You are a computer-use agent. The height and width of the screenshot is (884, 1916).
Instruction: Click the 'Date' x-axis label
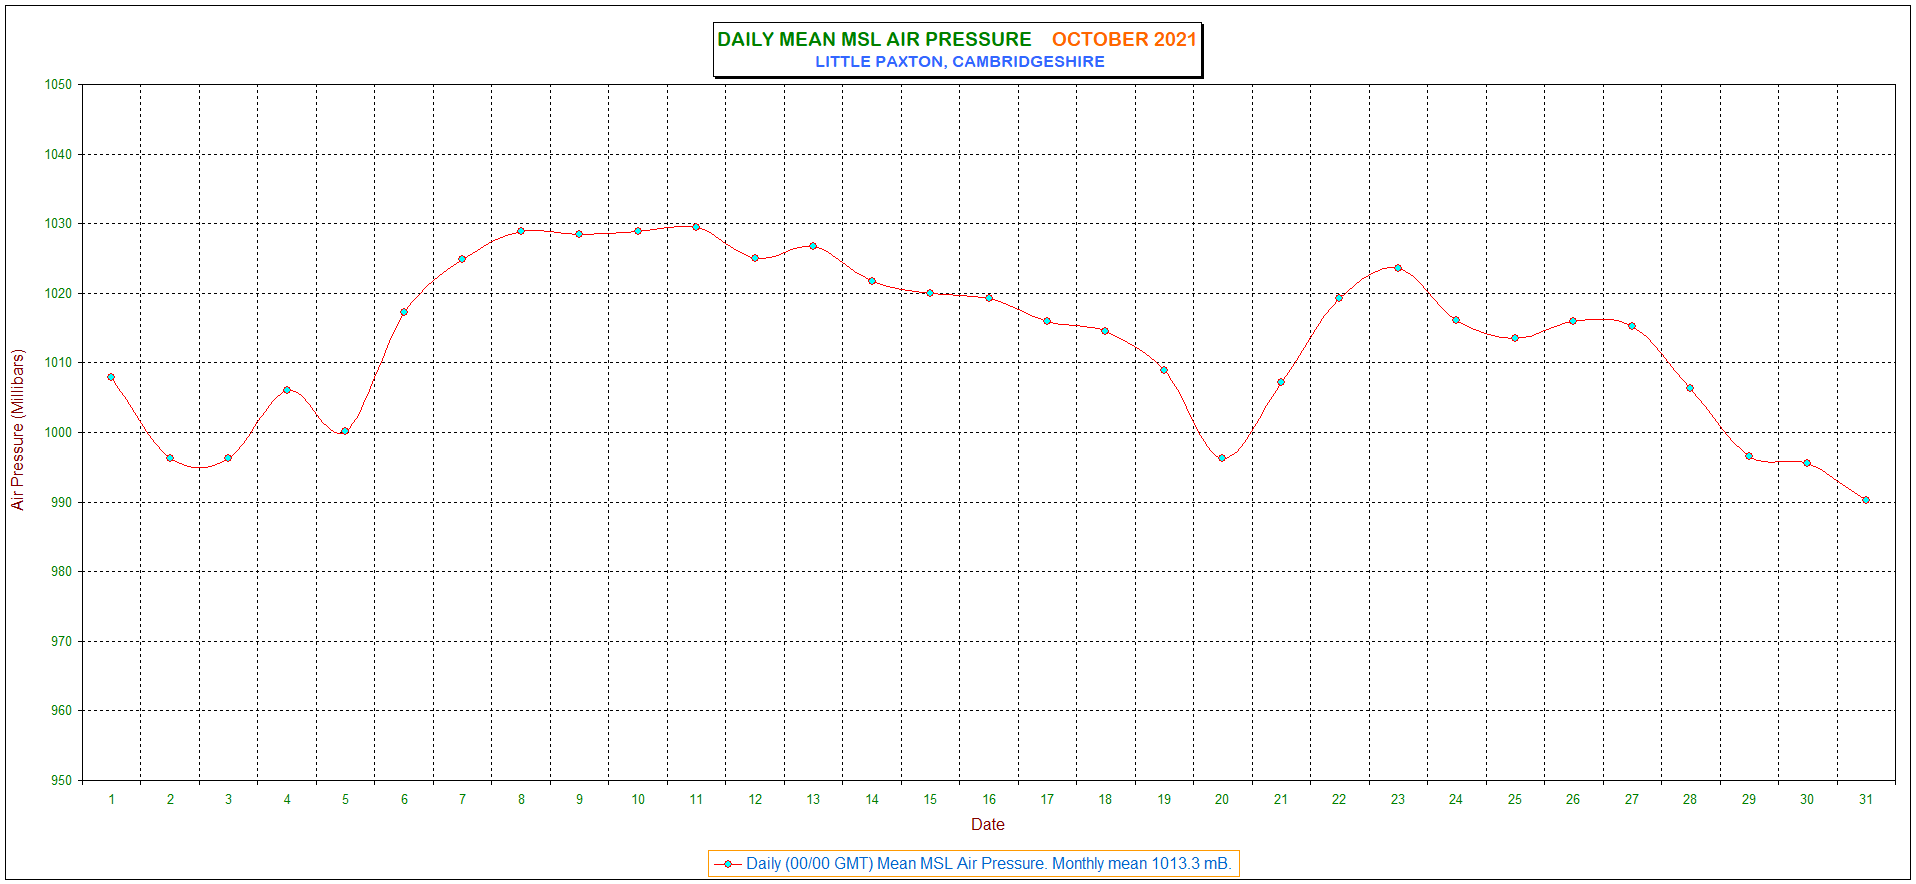[988, 825]
